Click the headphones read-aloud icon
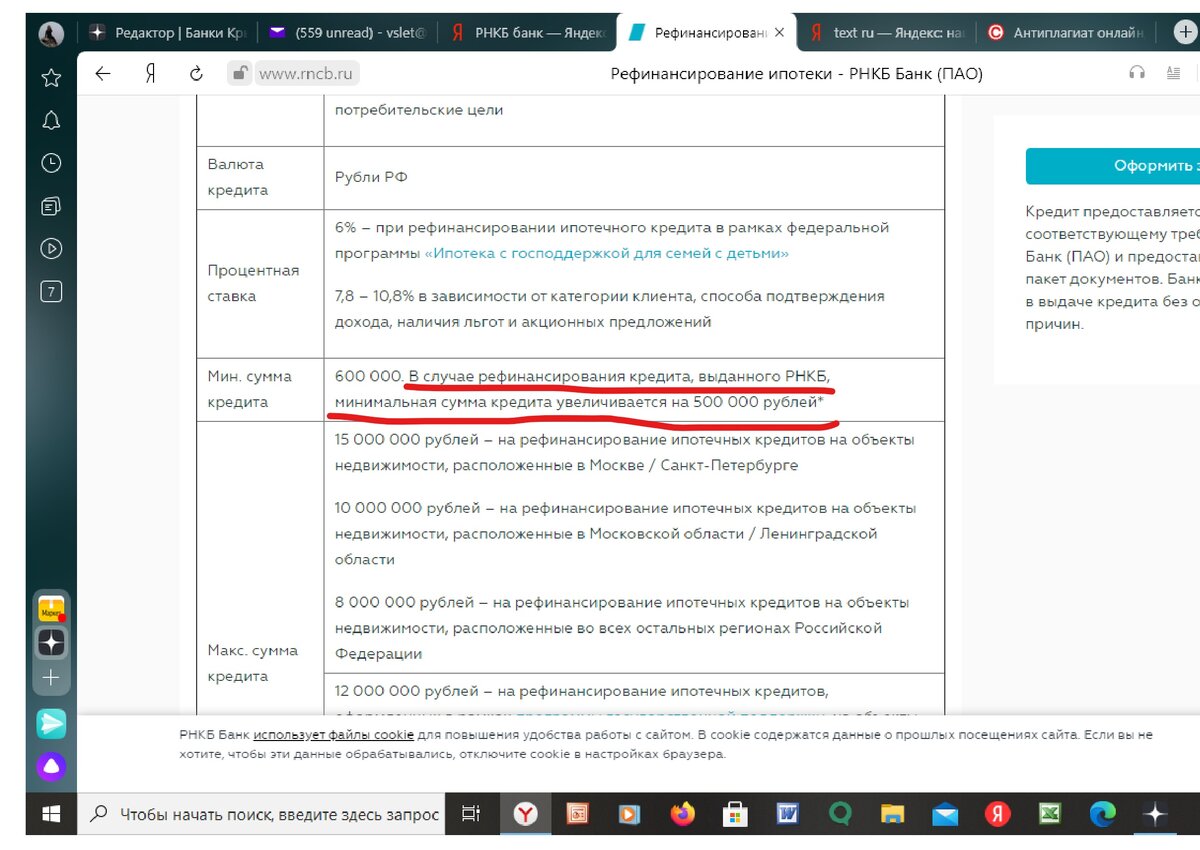The height and width of the screenshot is (850, 1200). click(1137, 73)
